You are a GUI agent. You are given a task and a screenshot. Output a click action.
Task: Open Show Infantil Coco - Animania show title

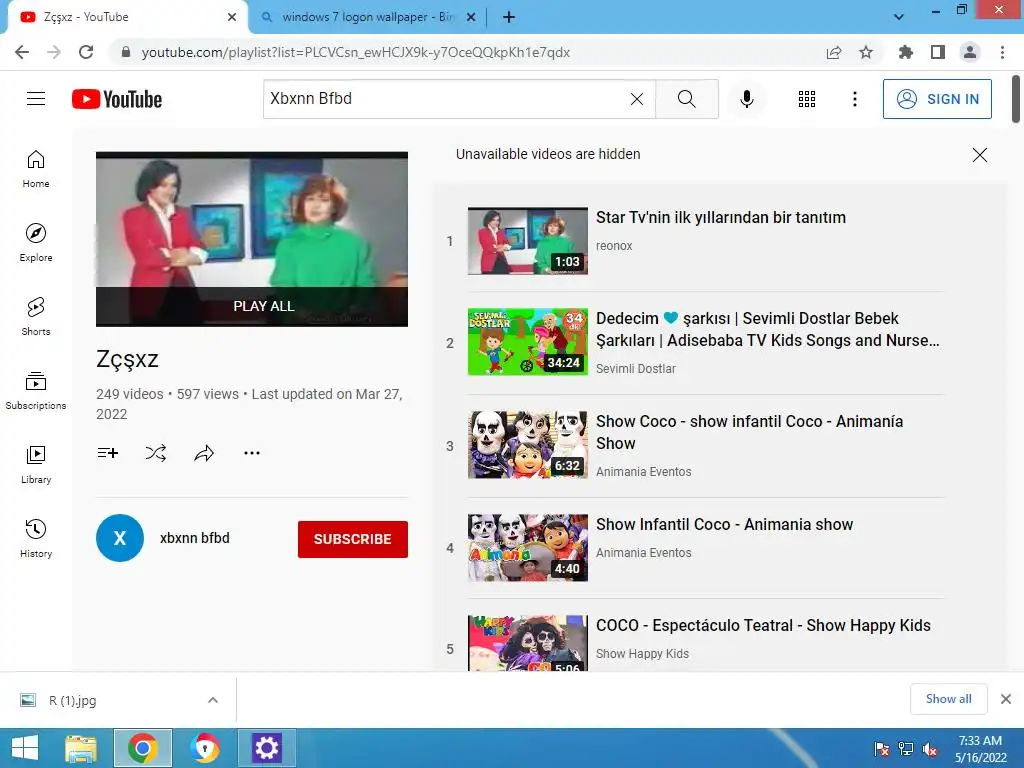pyautogui.click(x=724, y=524)
